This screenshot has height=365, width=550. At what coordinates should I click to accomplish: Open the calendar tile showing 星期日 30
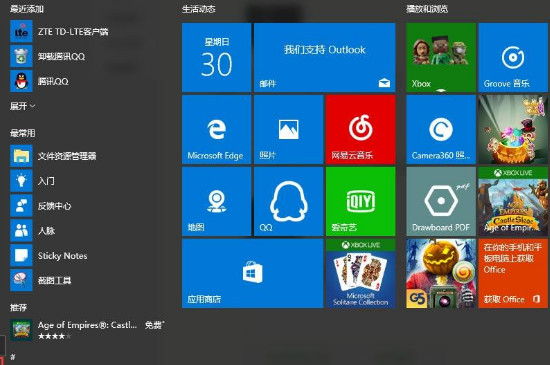[x=216, y=58]
